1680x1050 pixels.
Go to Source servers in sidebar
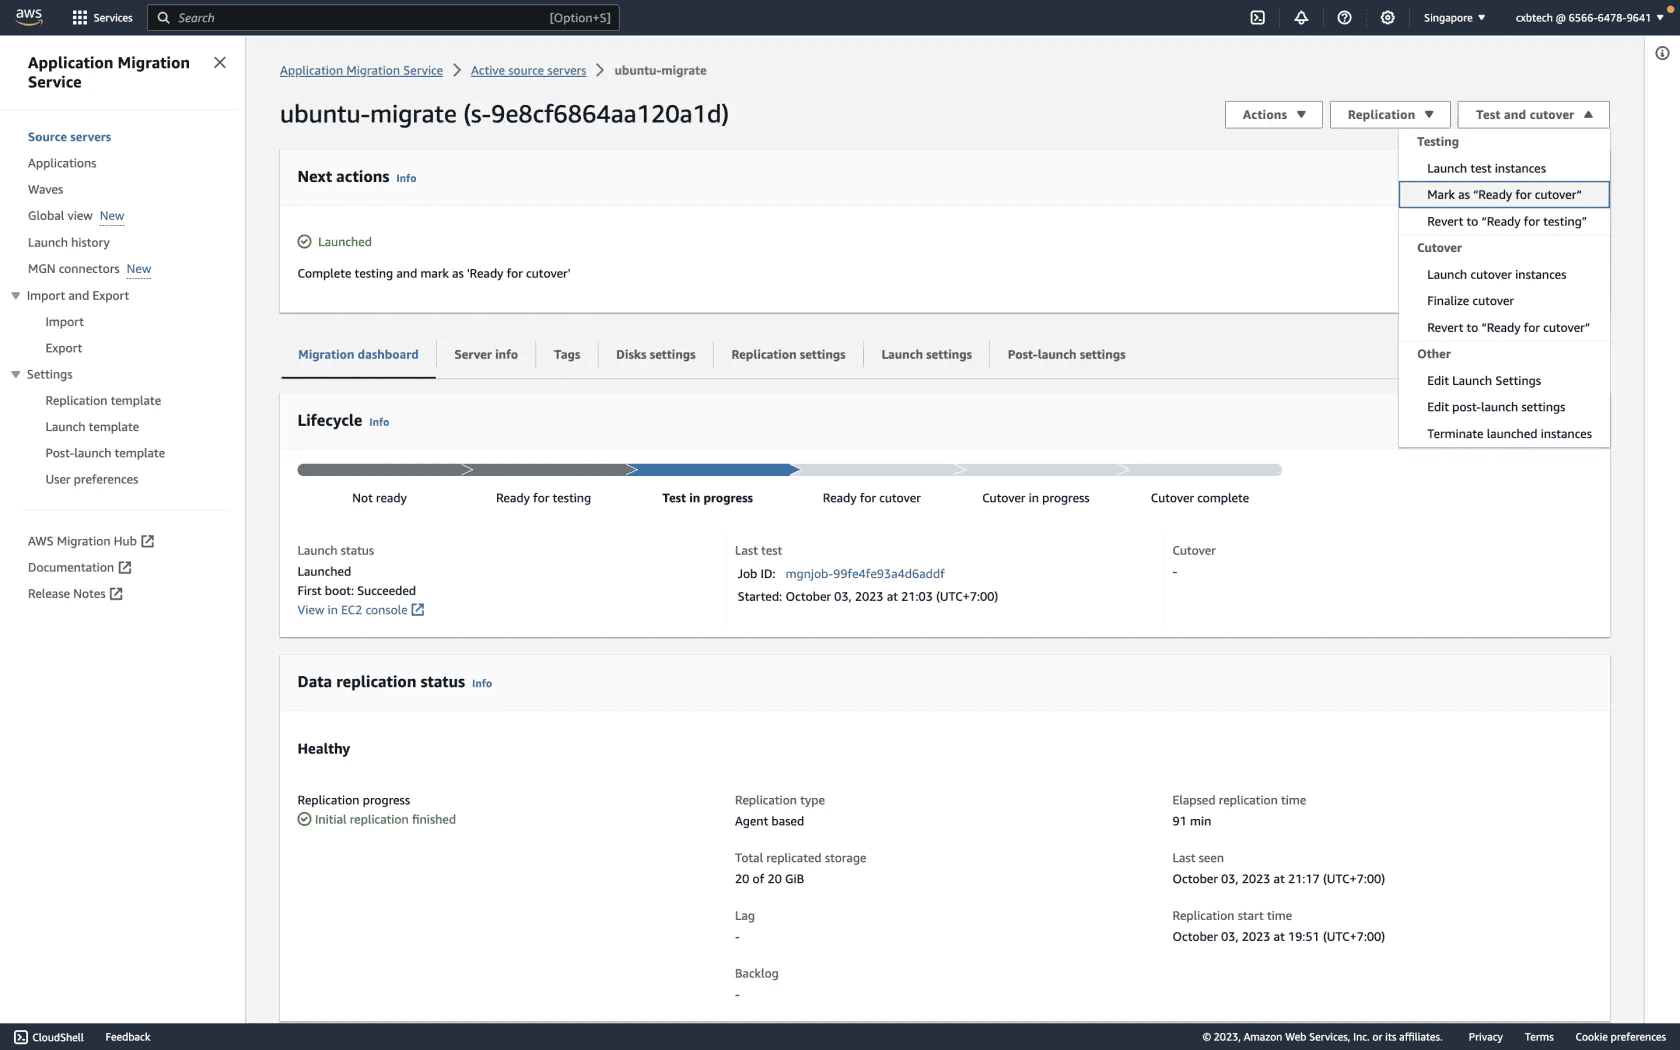(x=69, y=137)
